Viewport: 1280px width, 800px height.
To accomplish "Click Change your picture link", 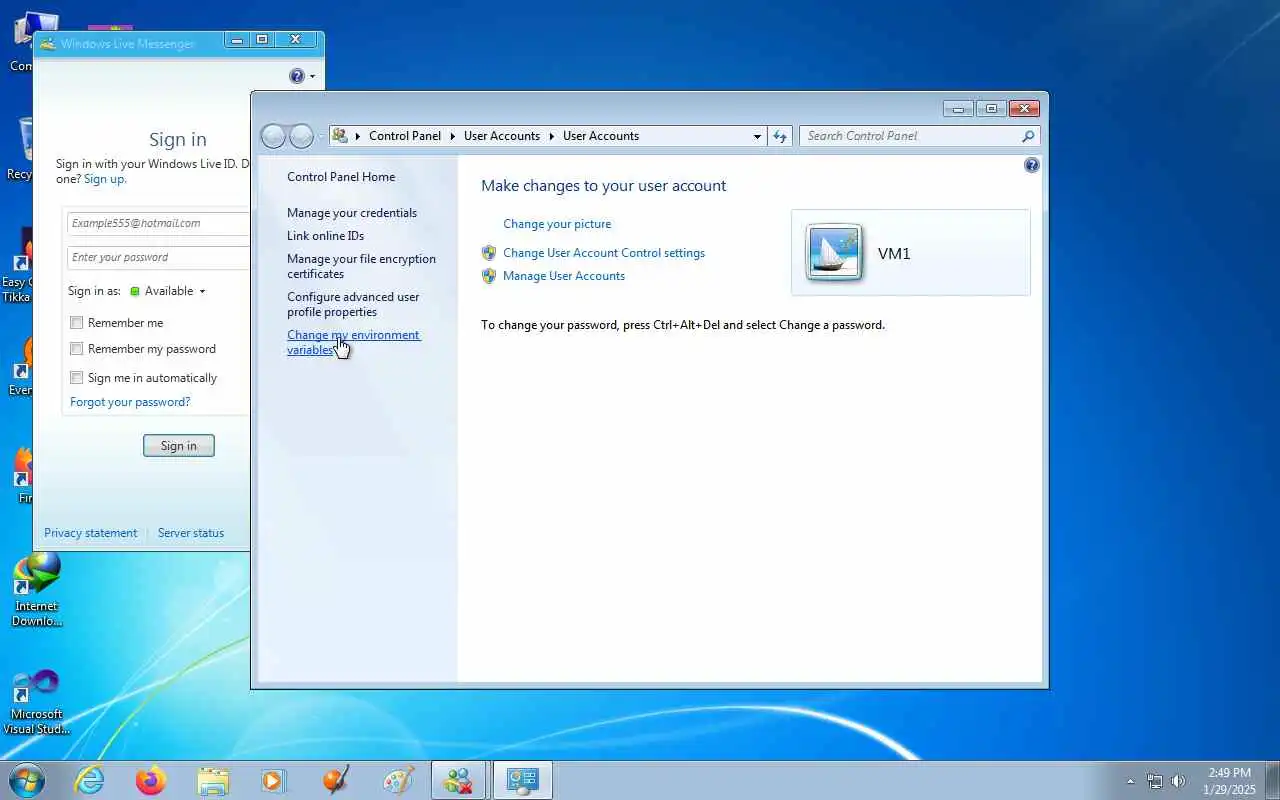I will 557,224.
